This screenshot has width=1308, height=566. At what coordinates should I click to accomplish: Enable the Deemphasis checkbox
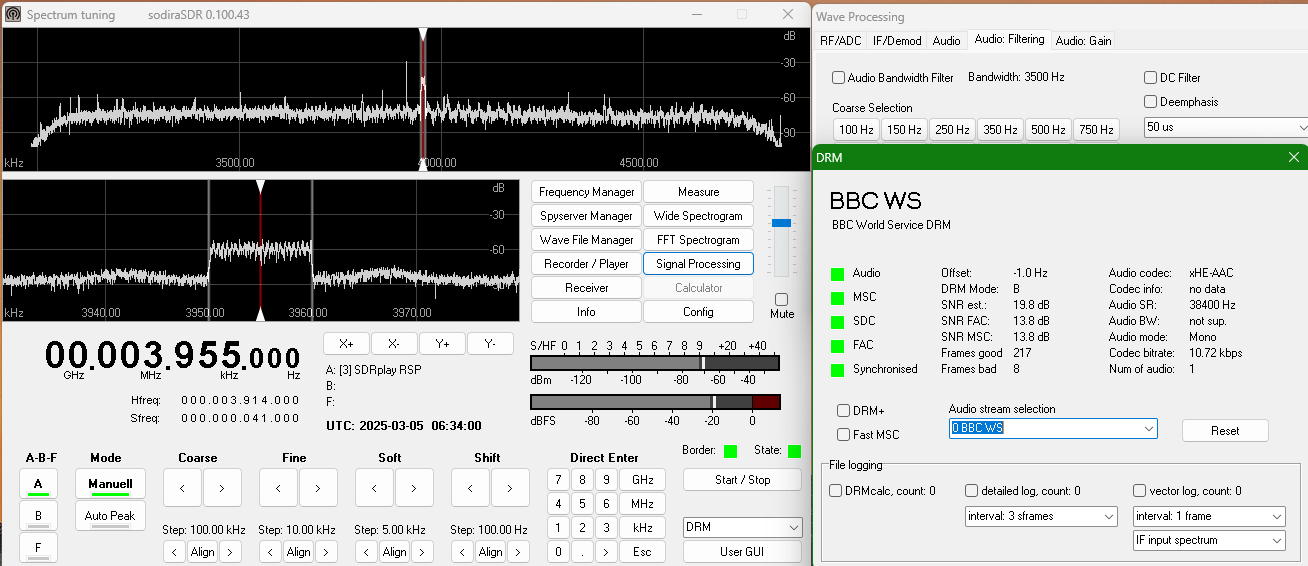1151,101
